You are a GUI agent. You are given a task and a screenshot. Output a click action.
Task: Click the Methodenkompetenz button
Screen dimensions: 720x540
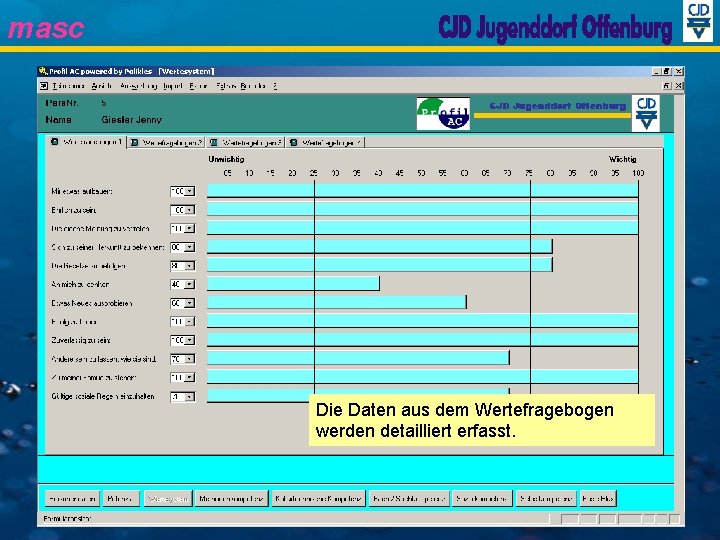point(231,499)
